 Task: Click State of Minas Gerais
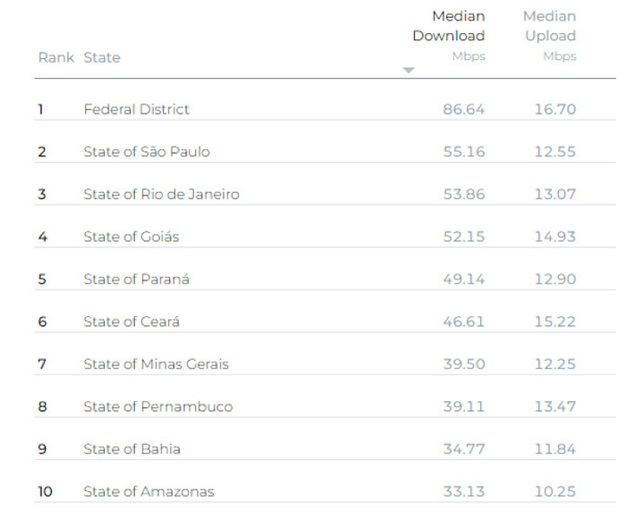pos(156,364)
